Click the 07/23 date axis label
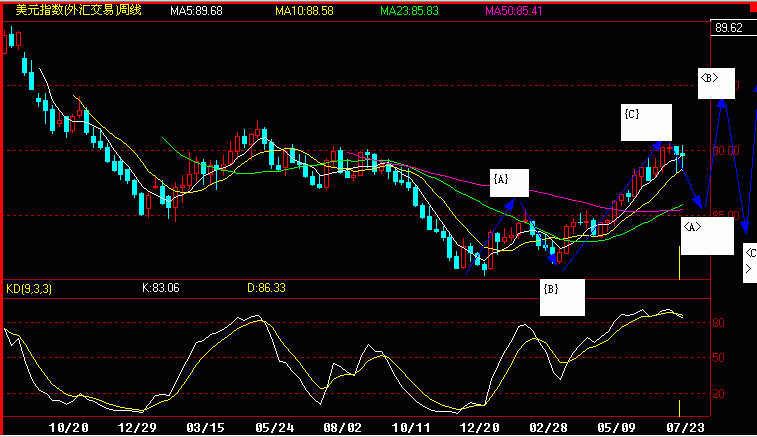The width and height of the screenshot is (757, 437). pyautogui.click(x=685, y=427)
